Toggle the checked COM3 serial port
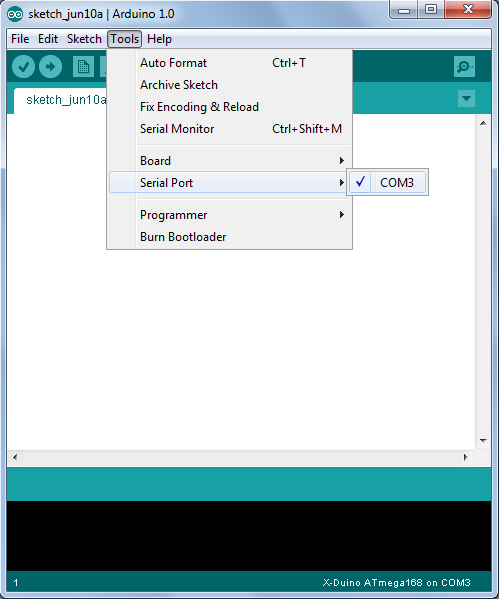The width and height of the screenshot is (499, 599). 387,182
